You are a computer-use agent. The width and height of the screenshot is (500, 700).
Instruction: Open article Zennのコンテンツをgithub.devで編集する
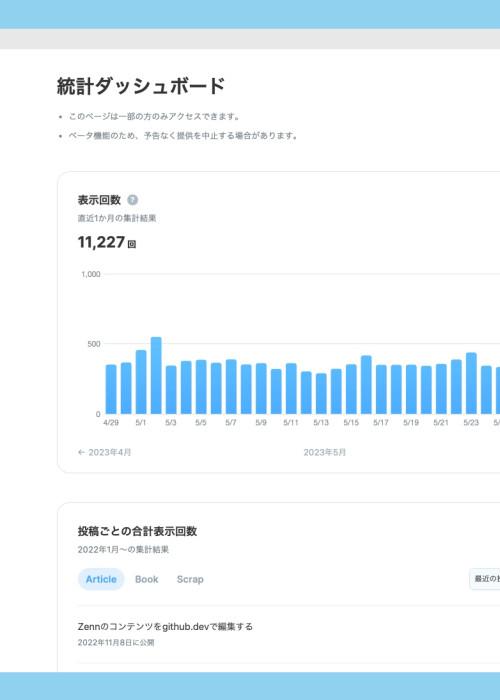point(165,626)
